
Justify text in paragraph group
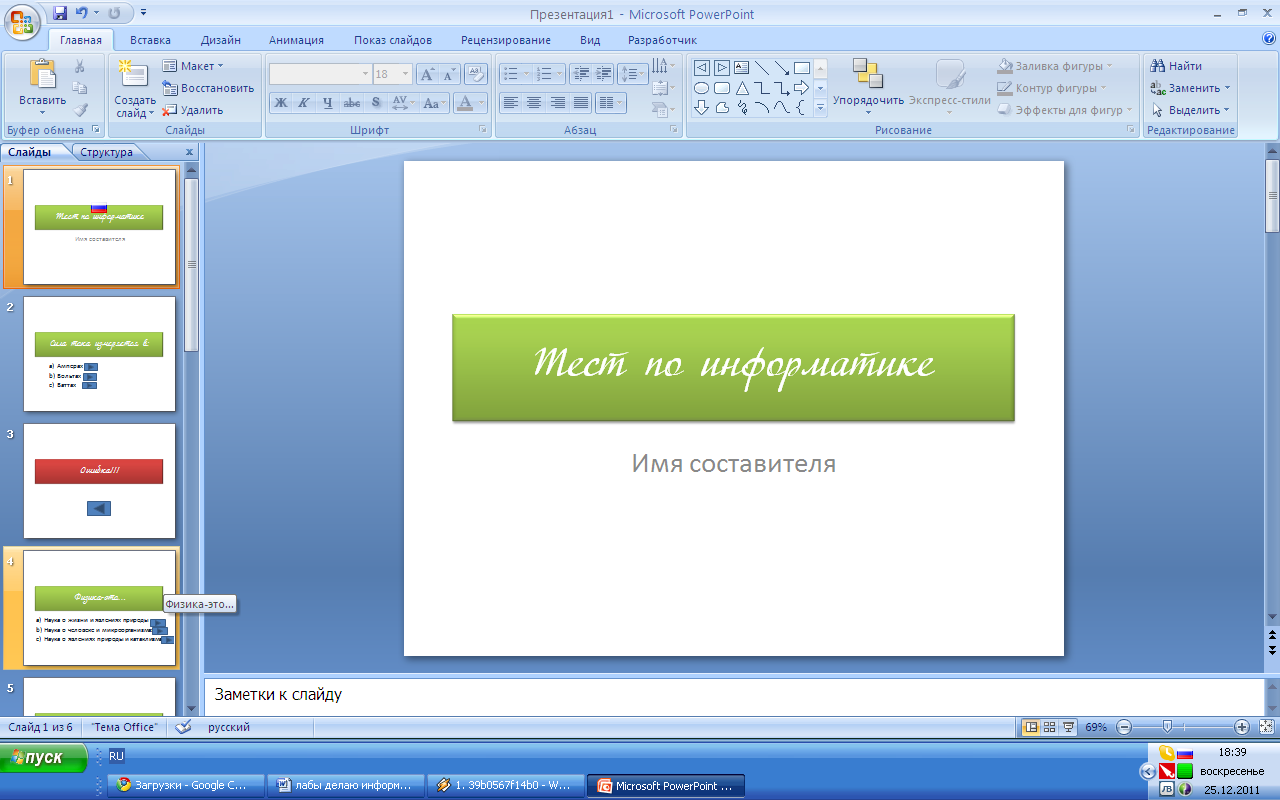(x=580, y=102)
